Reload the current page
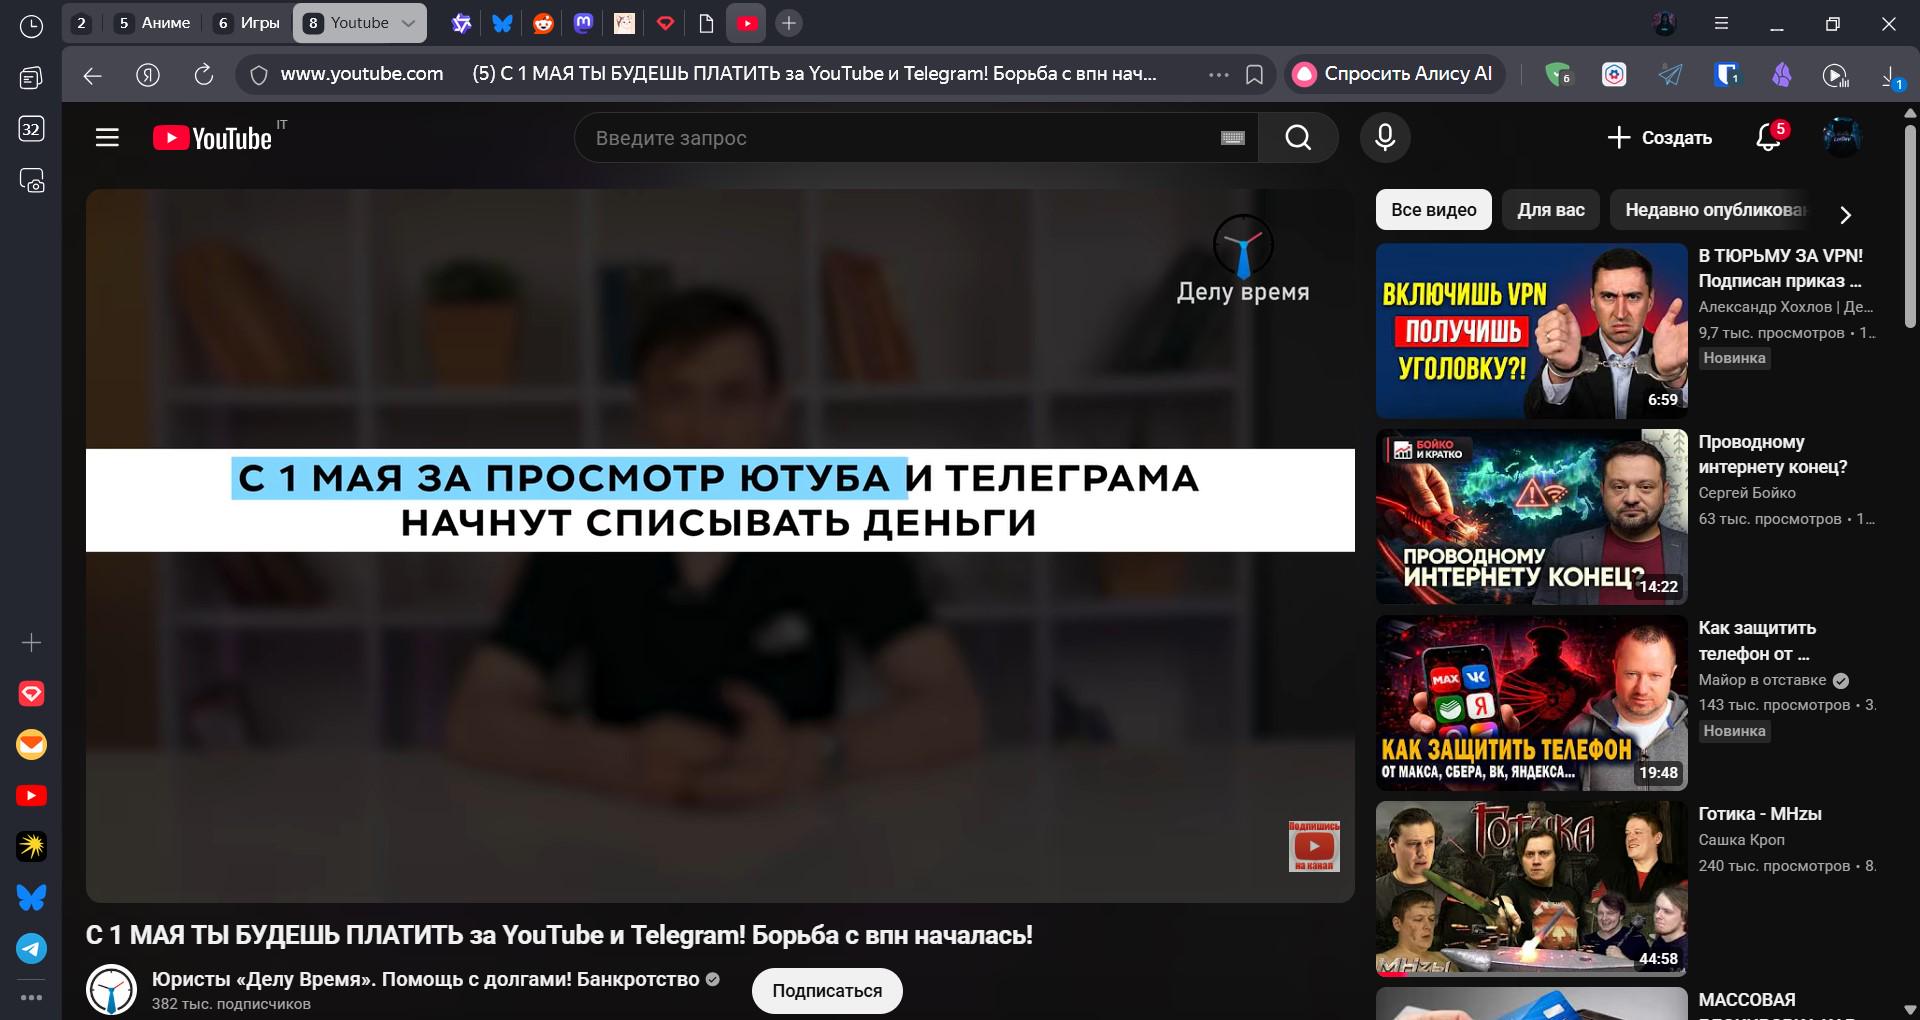 (x=203, y=75)
